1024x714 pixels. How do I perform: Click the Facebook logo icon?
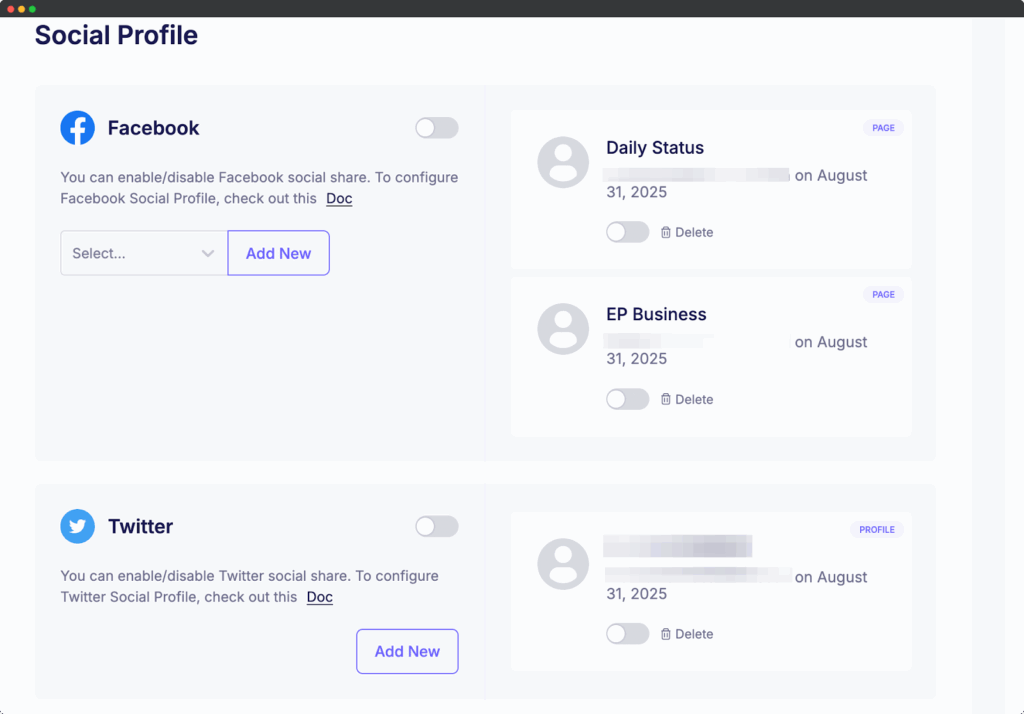coord(77,128)
